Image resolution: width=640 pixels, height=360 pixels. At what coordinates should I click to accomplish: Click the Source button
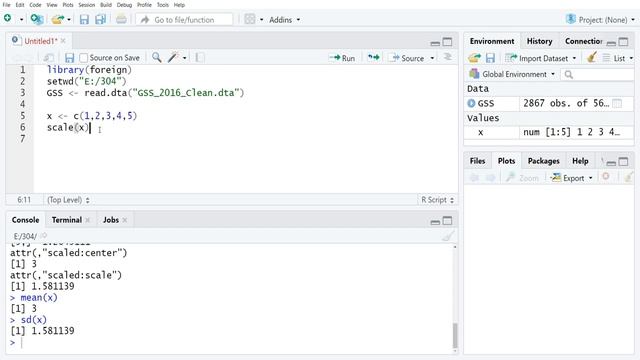pyautogui.click(x=407, y=58)
